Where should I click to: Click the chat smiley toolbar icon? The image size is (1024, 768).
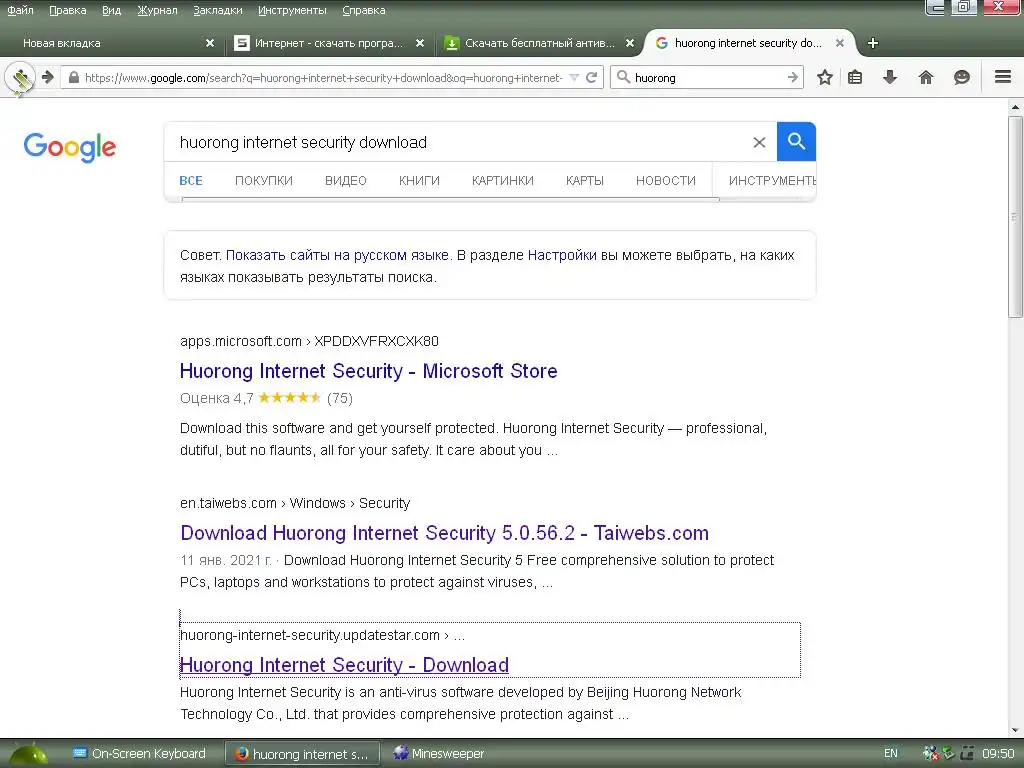(961, 78)
